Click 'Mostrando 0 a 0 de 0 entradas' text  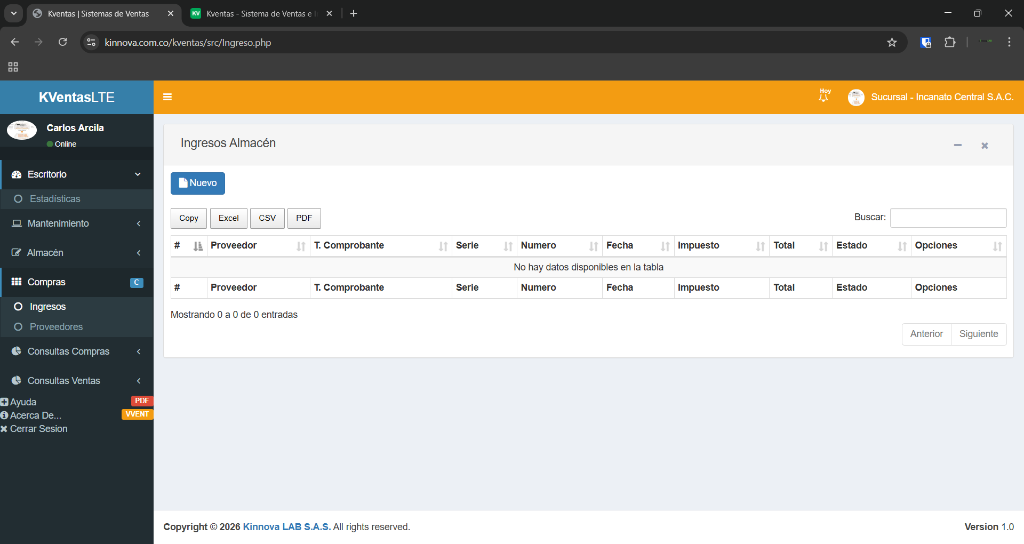pyautogui.click(x=234, y=315)
